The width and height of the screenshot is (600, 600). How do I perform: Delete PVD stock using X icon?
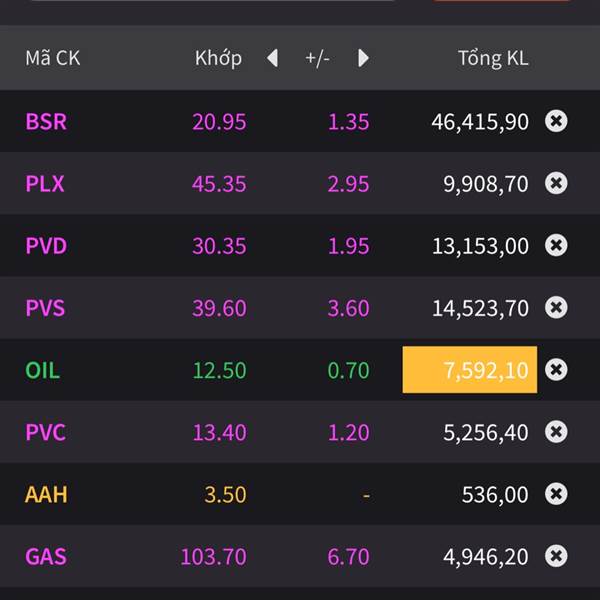point(556,245)
